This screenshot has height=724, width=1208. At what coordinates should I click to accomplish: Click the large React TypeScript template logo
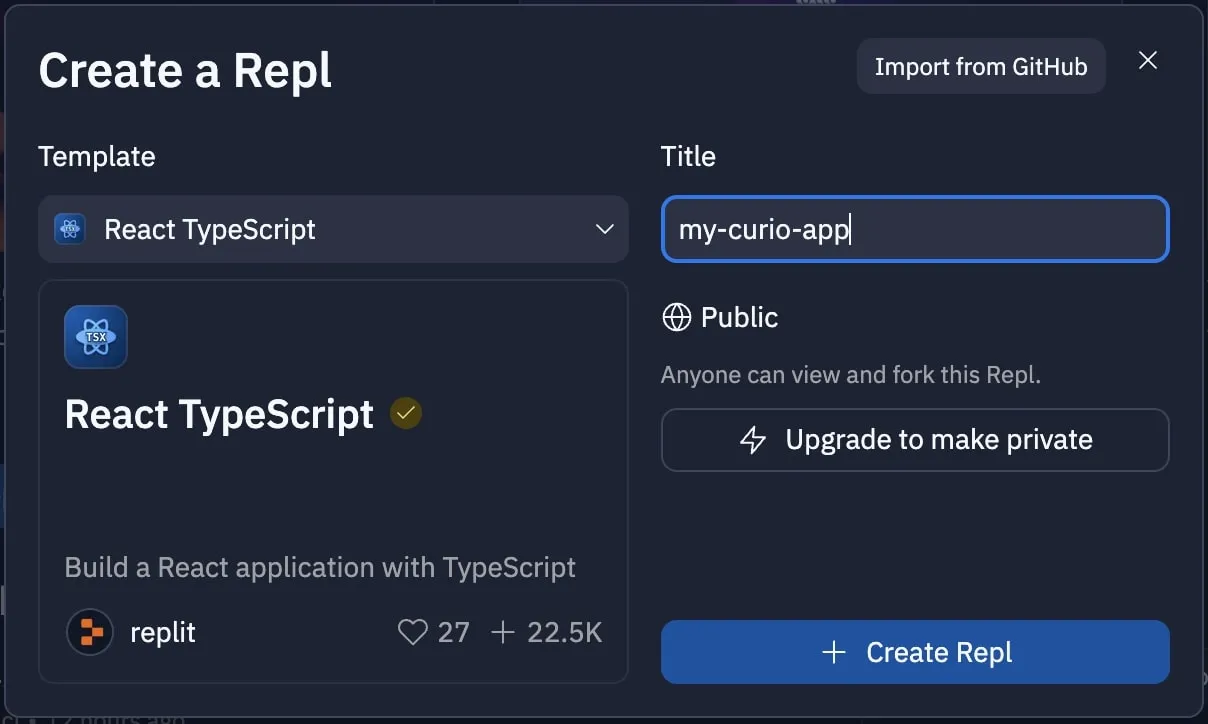point(96,337)
